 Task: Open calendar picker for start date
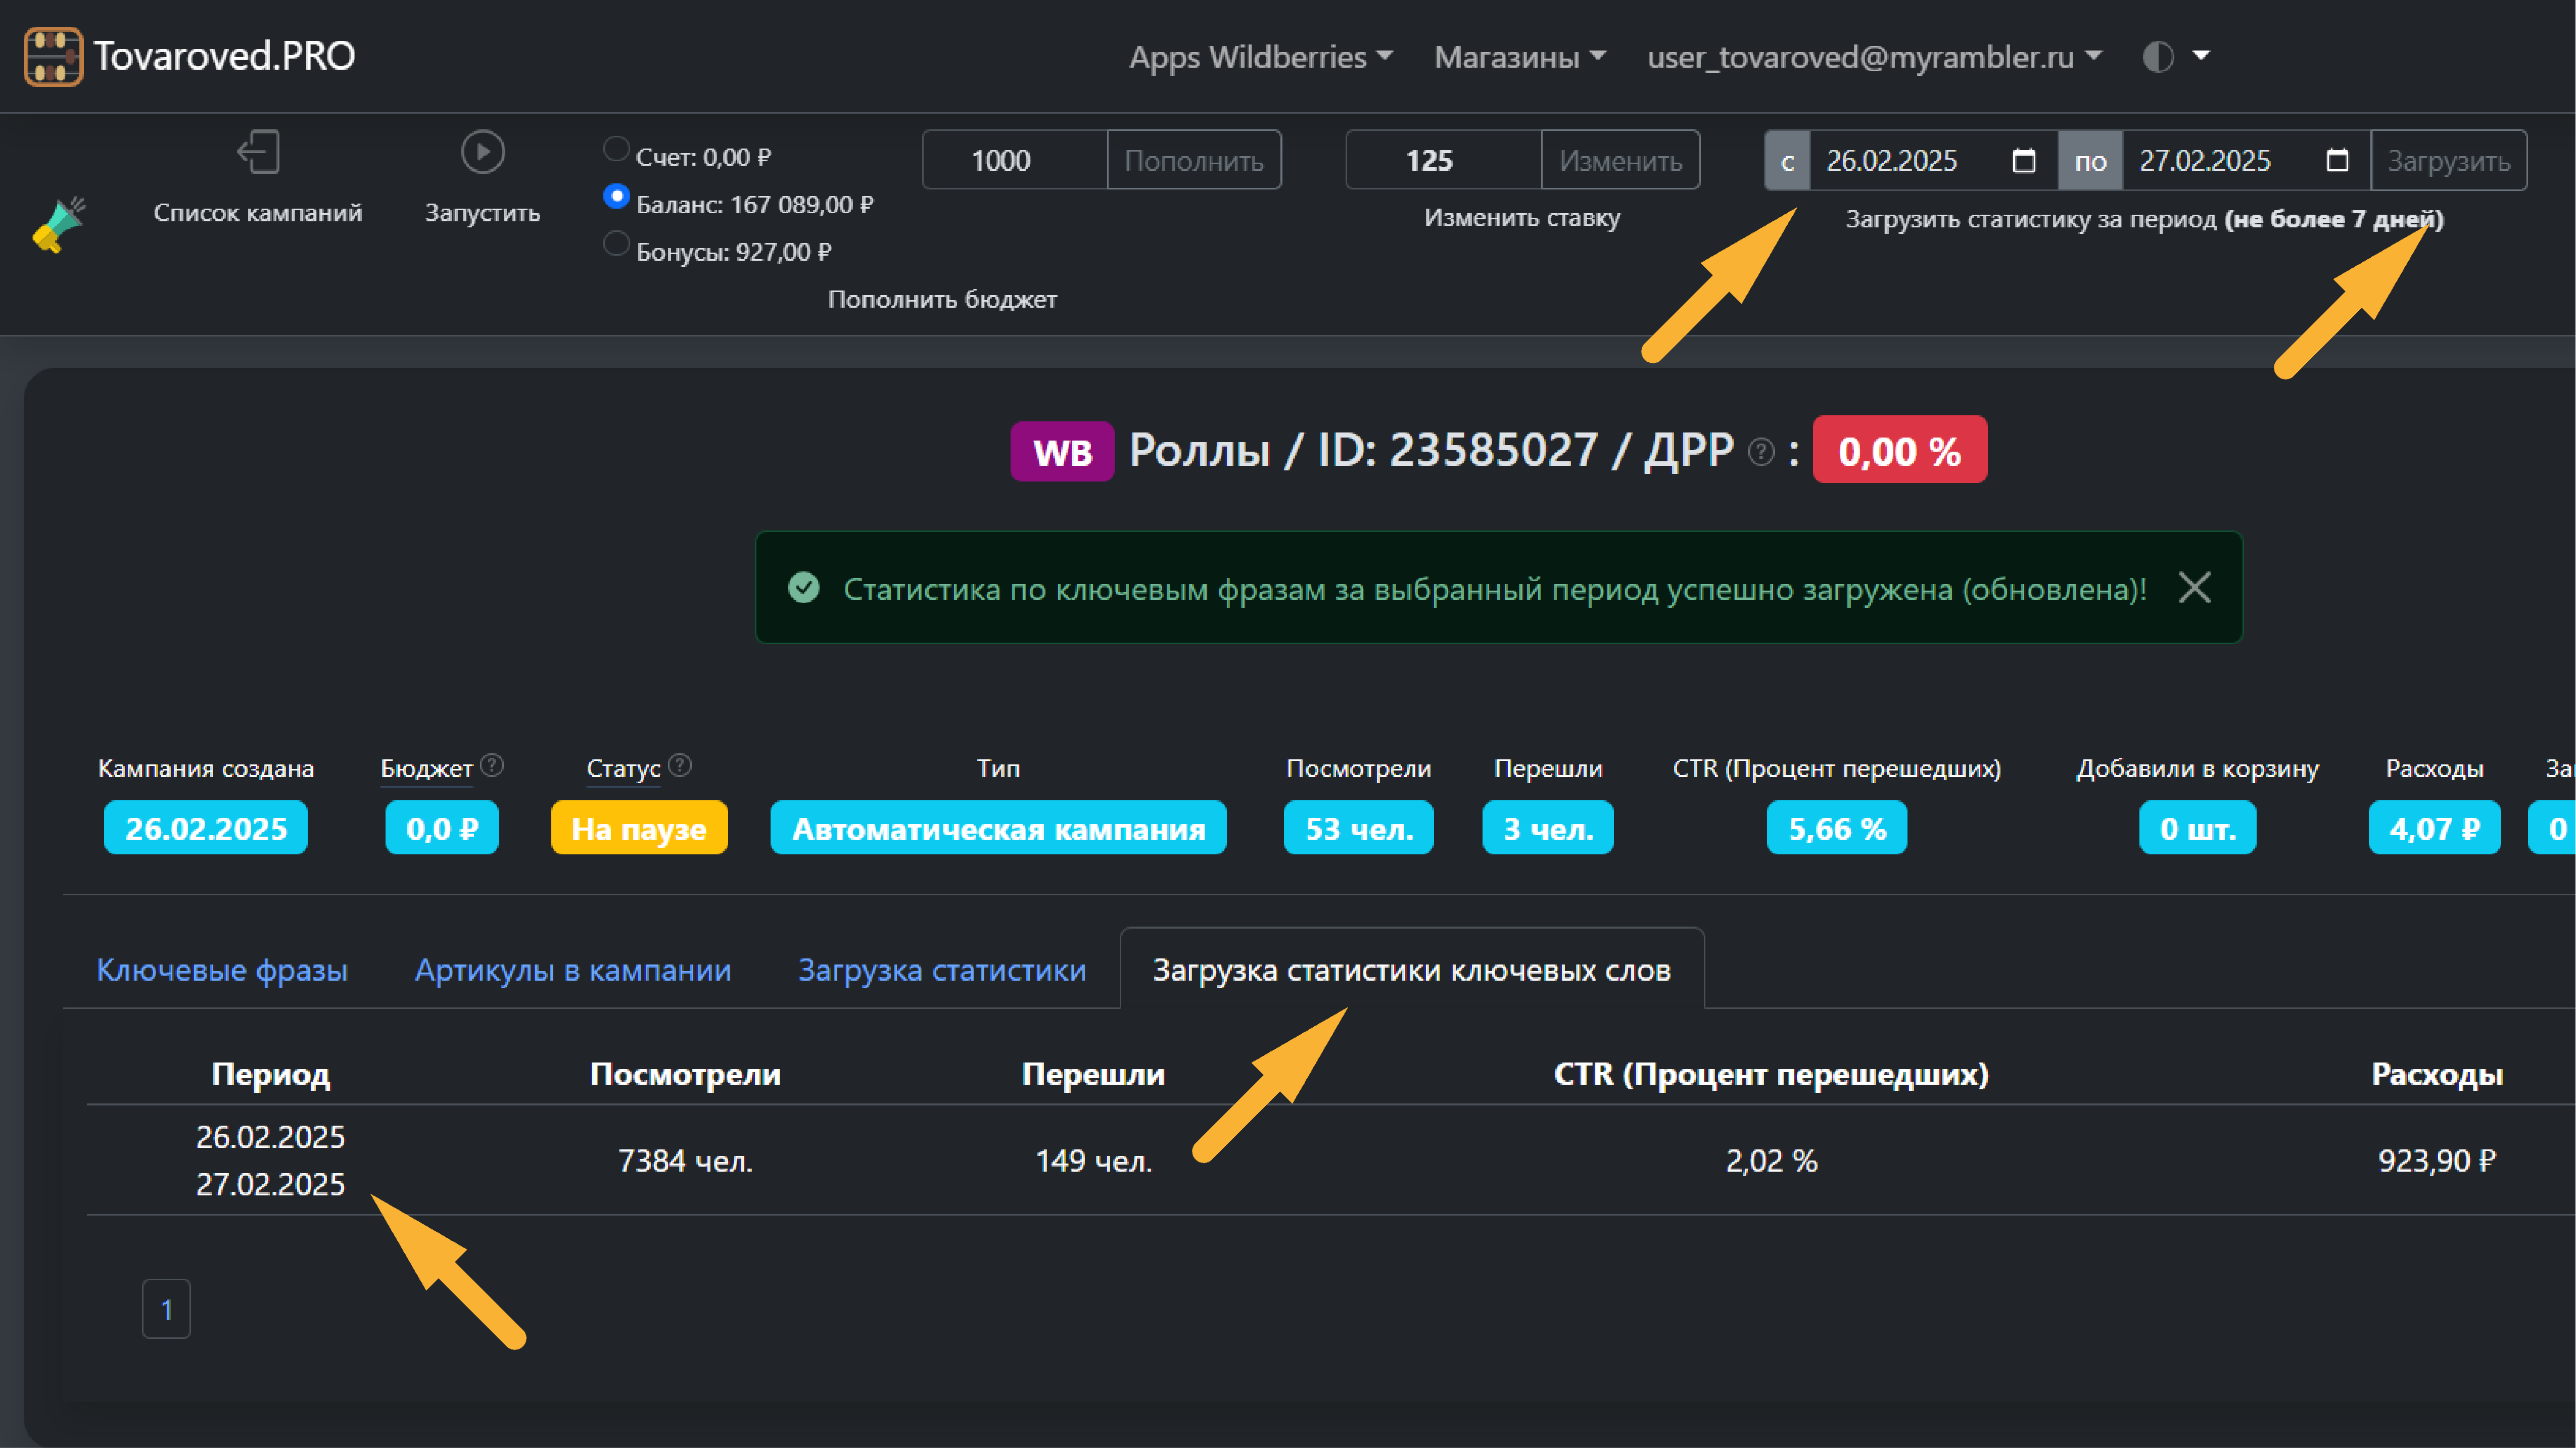(x=2023, y=160)
